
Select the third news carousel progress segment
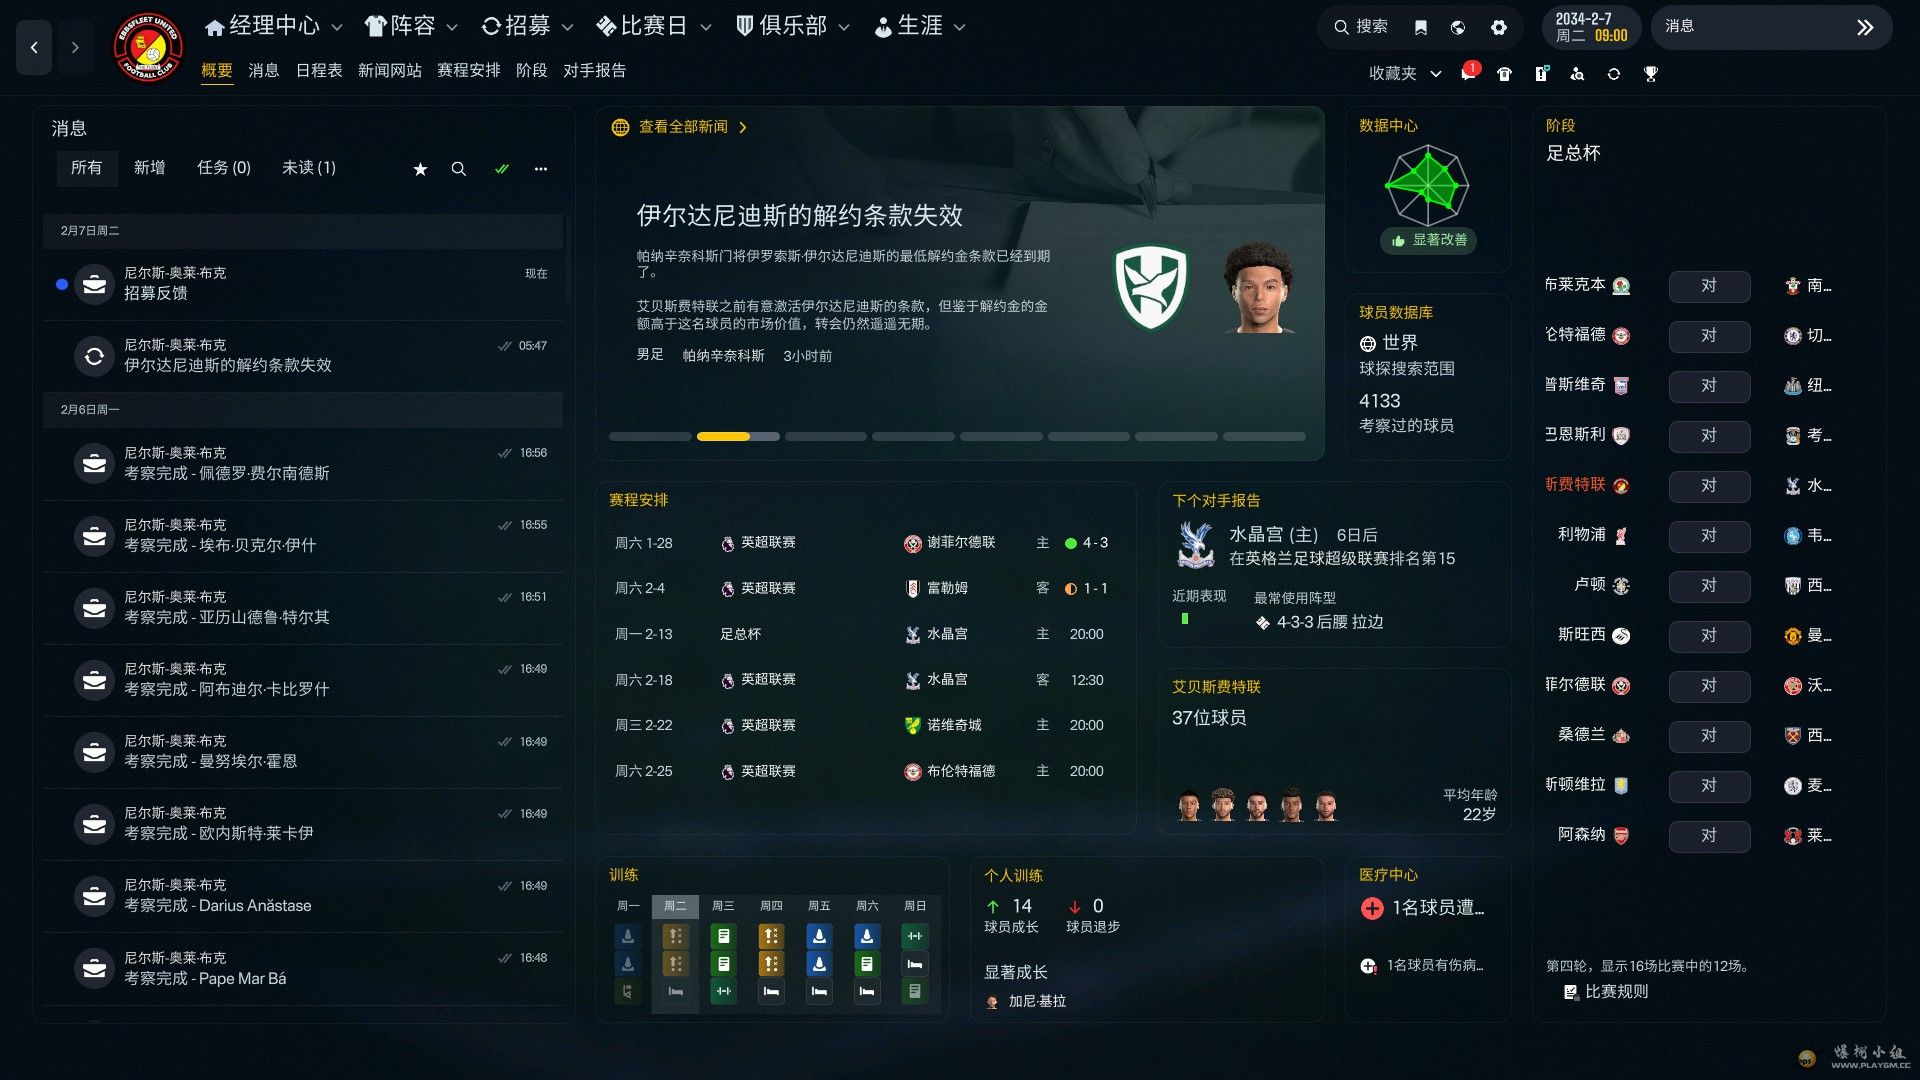(x=825, y=437)
